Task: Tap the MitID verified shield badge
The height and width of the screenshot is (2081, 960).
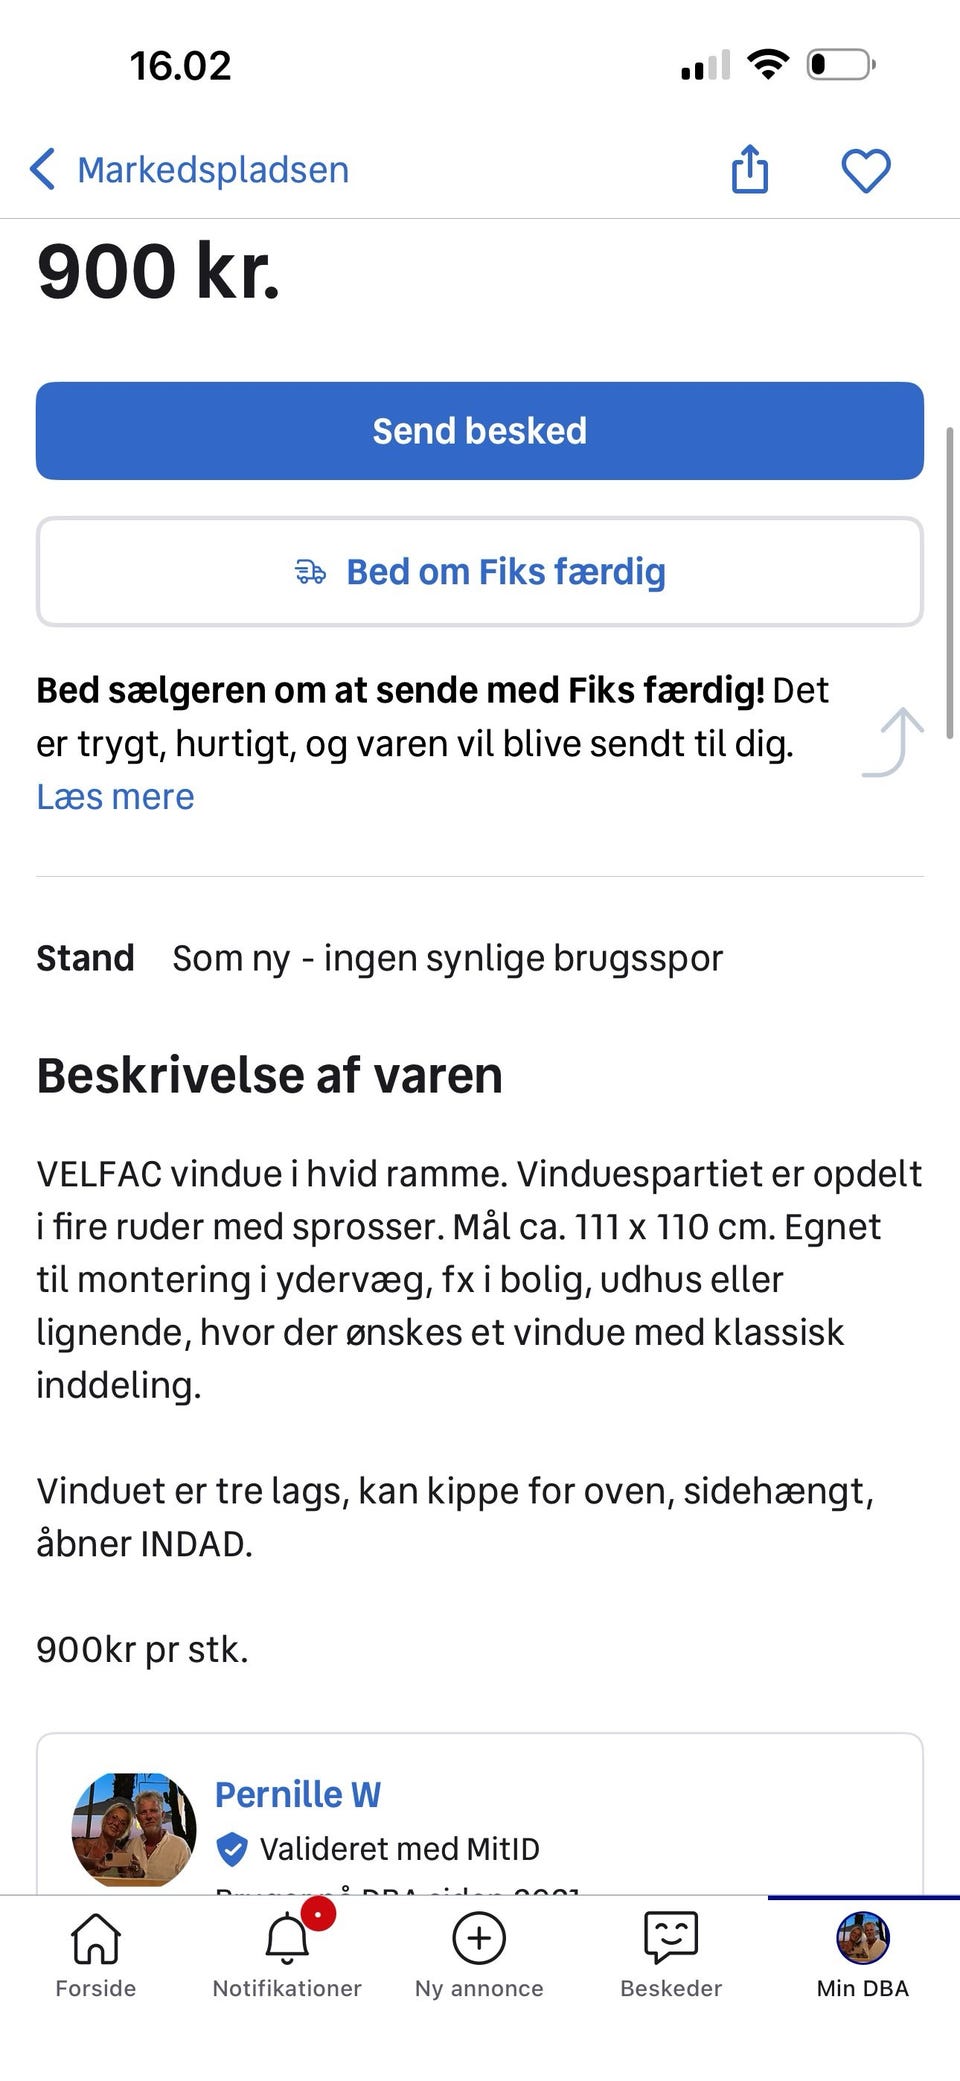Action: (x=232, y=1849)
